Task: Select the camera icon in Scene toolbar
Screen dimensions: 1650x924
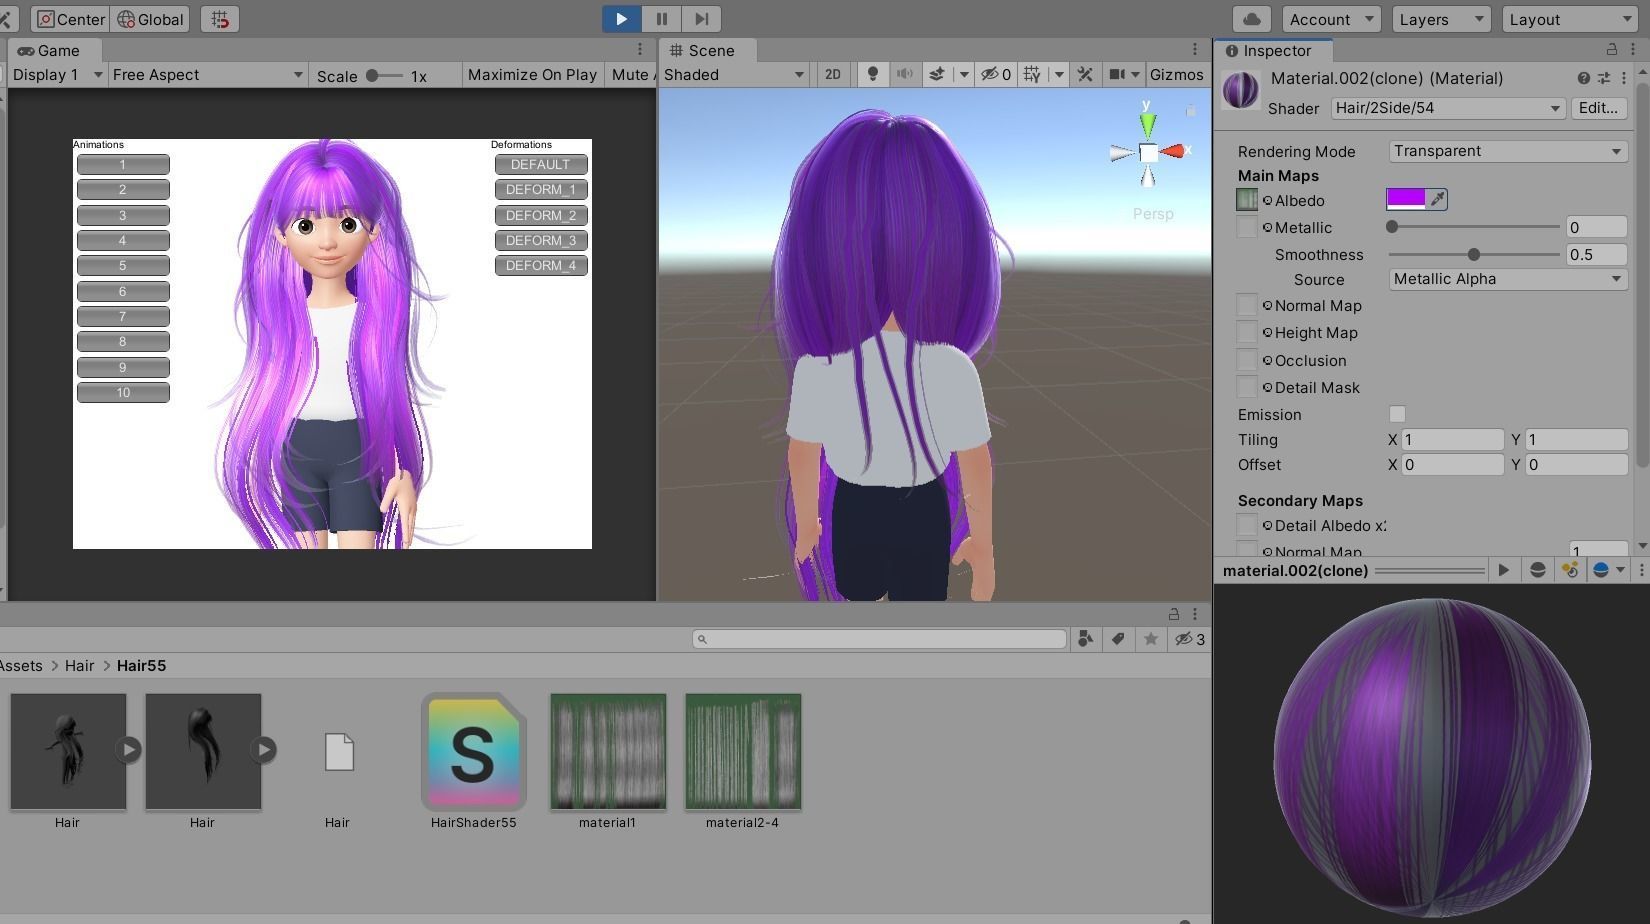Action: coord(1115,74)
